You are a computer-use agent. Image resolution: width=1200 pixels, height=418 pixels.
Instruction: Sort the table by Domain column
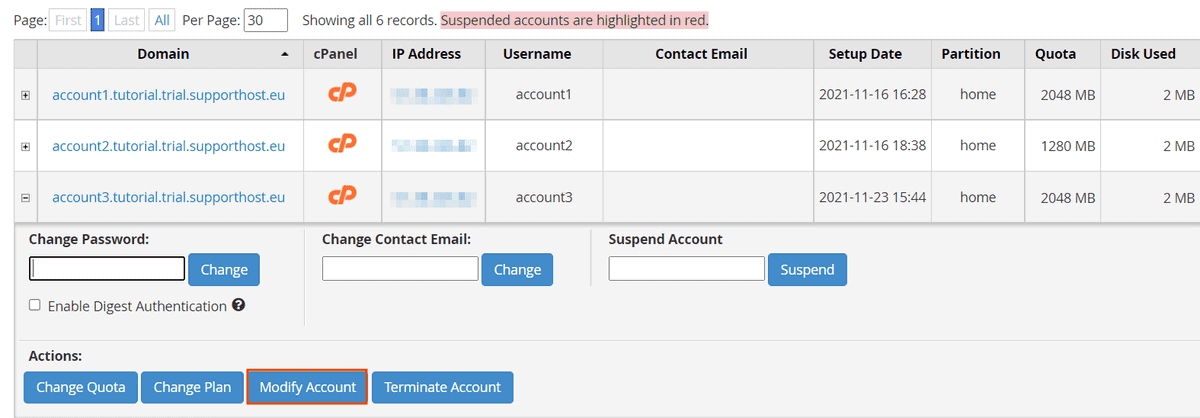[163, 54]
